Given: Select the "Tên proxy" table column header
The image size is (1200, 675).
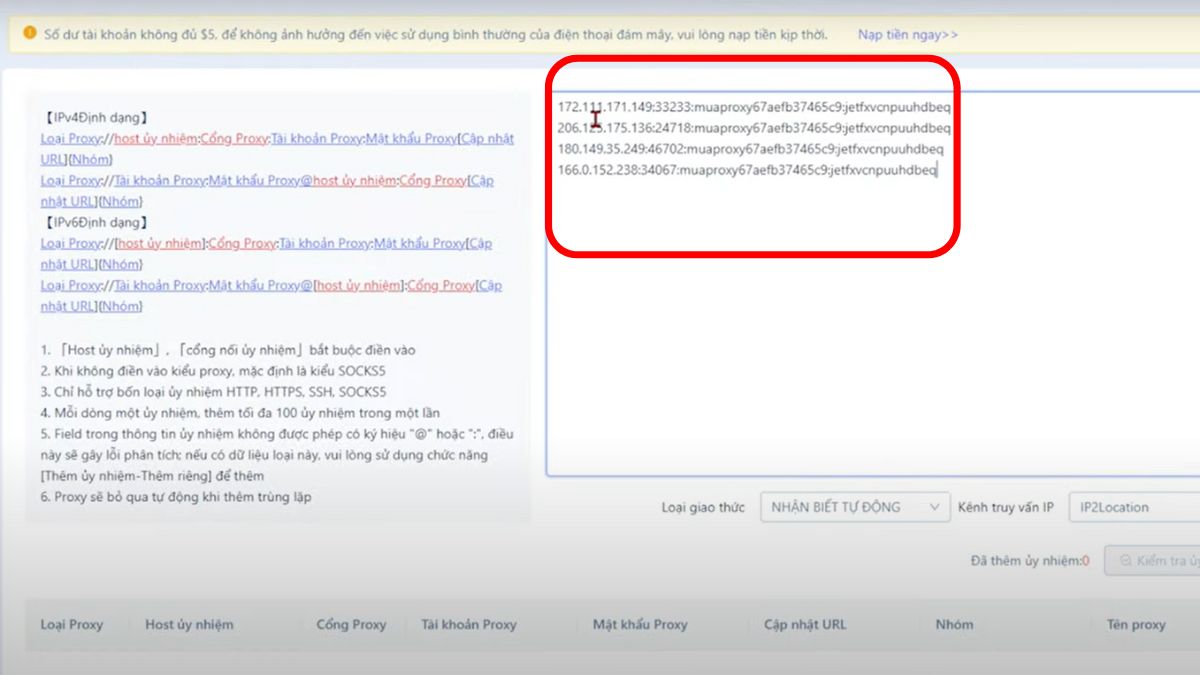Looking at the screenshot, I should pos(1136,624).
